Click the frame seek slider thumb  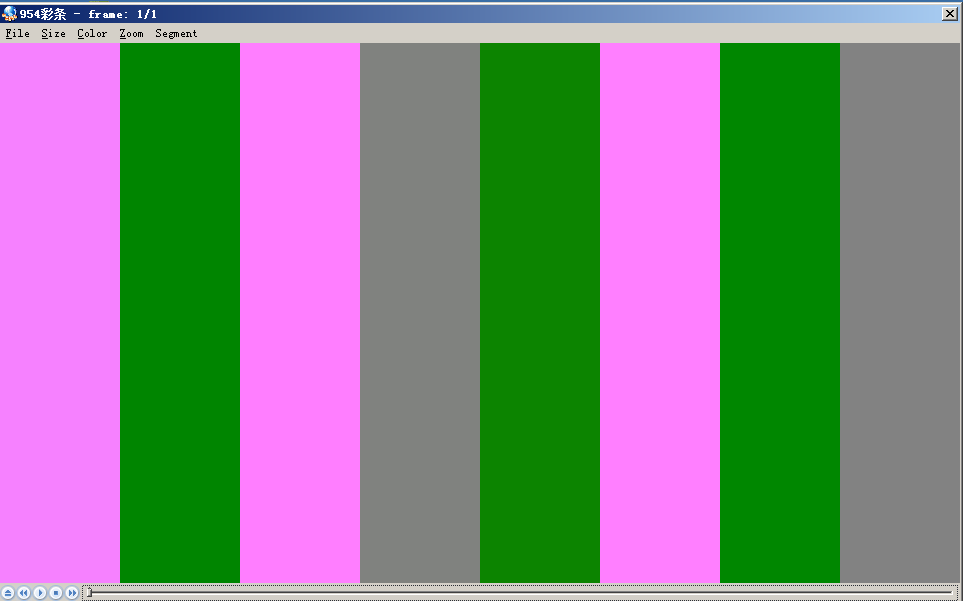(x=89, y=592)
